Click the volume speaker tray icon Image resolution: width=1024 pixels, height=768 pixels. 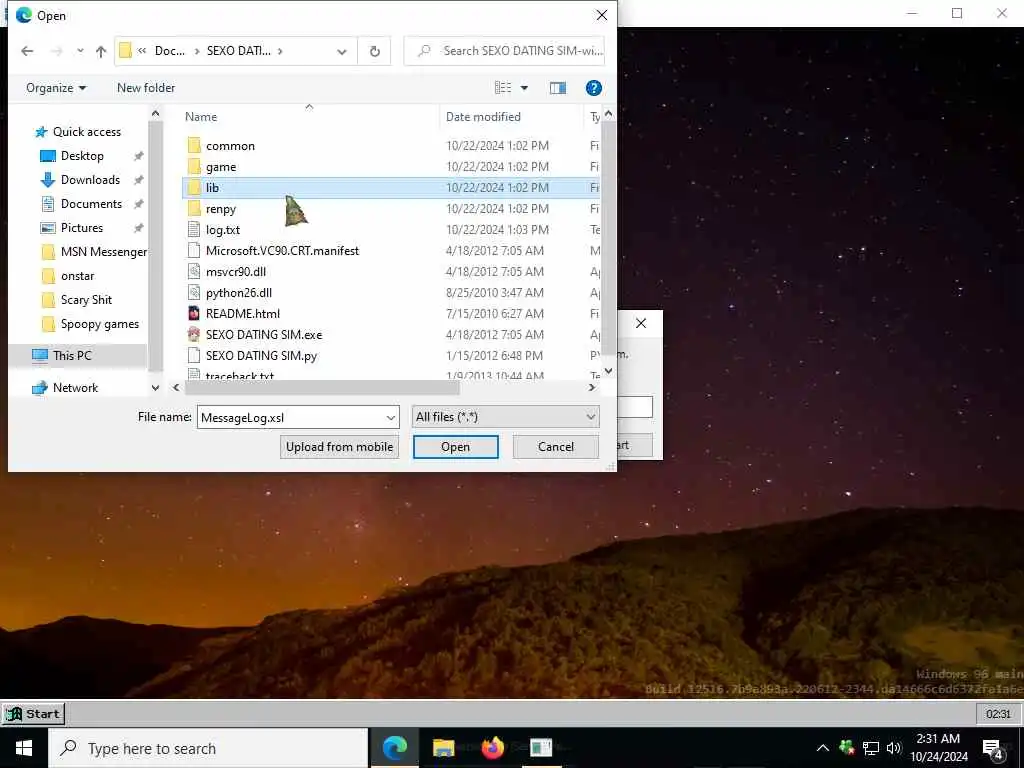point(893,748)
